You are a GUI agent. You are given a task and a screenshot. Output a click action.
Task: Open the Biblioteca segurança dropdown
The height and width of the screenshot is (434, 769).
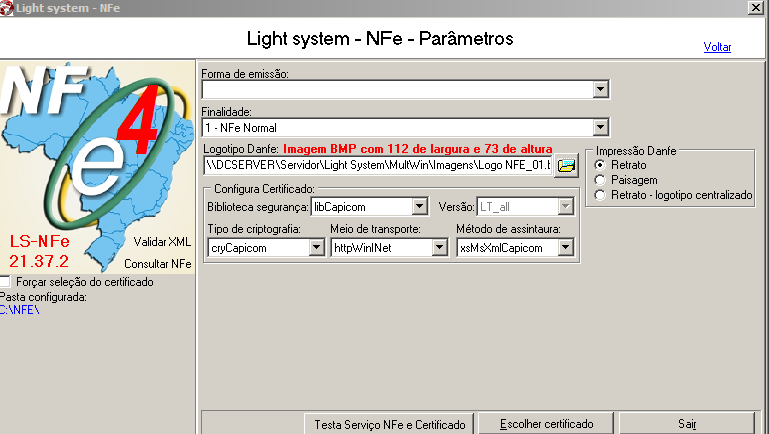pyautogui.click(x=419, y=206)
